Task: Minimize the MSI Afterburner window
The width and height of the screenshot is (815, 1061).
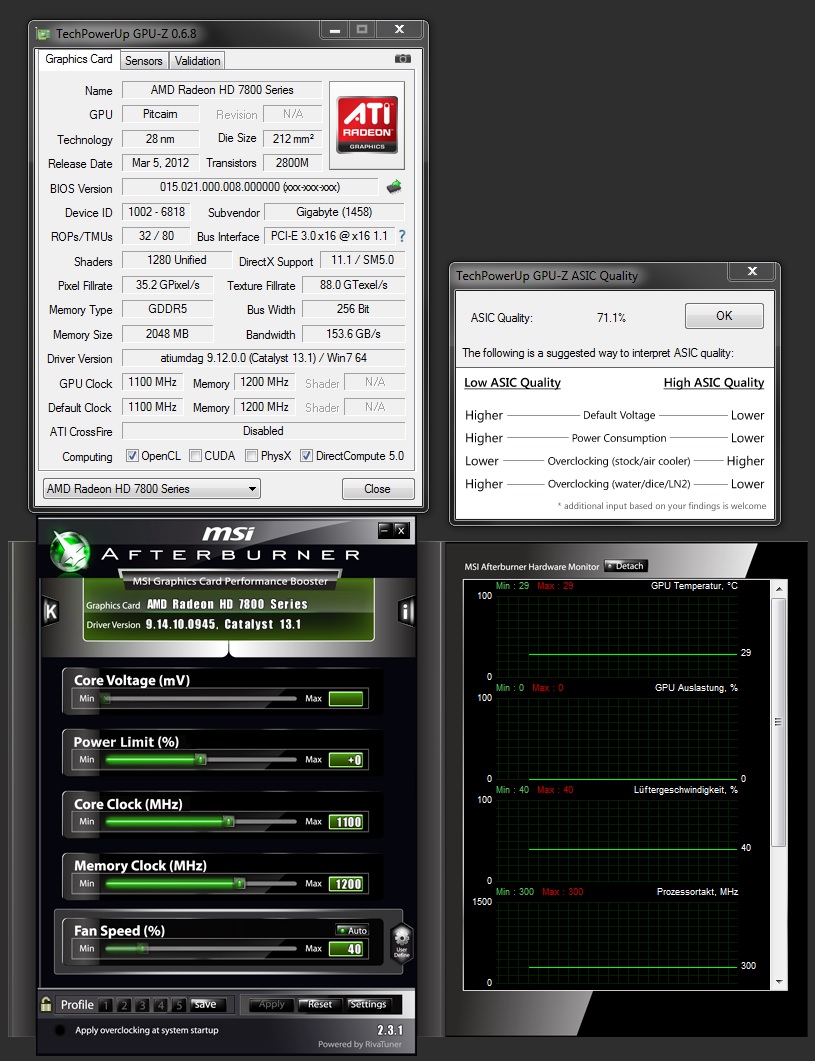Action: (385, 530)
